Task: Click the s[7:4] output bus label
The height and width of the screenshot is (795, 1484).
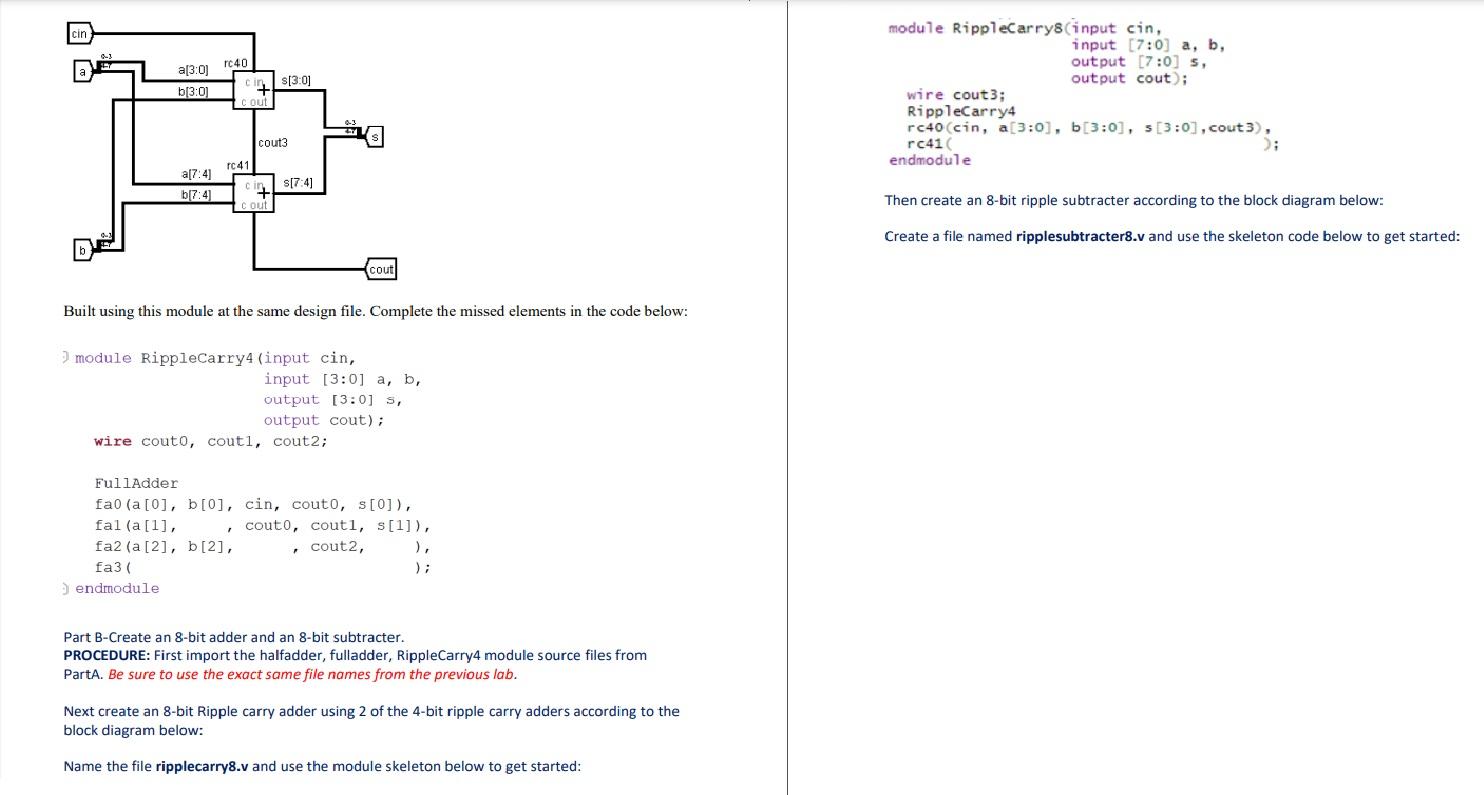Action: click(x=298, y=181)
